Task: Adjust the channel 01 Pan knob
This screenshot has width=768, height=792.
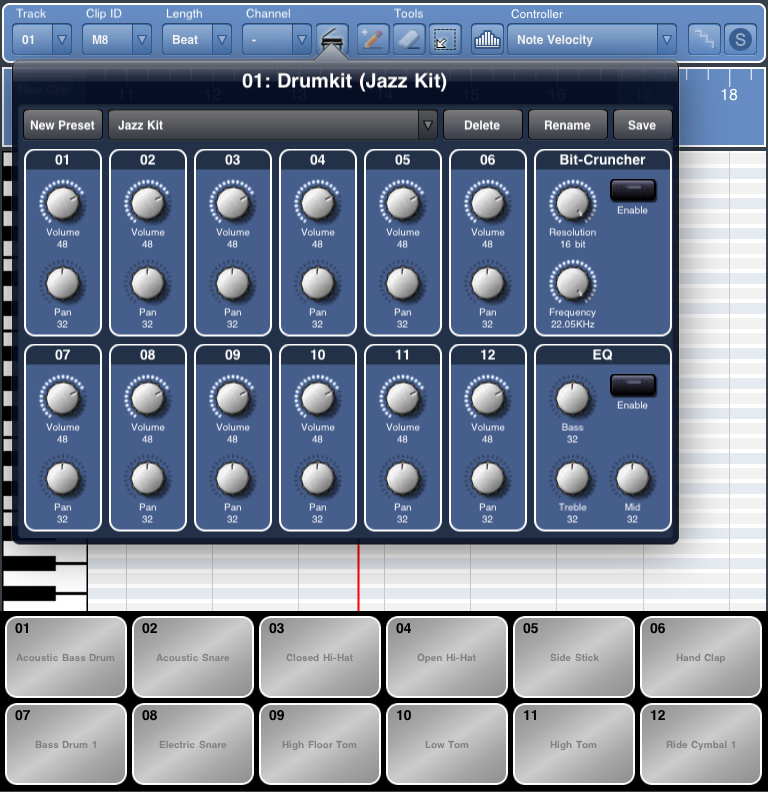Action: tap(63, 283)
